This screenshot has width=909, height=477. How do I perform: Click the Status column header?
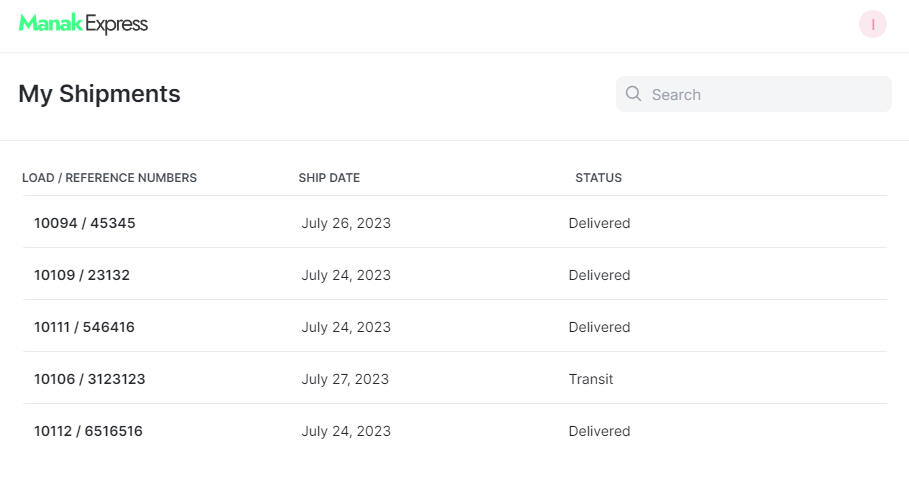[598, 178]
